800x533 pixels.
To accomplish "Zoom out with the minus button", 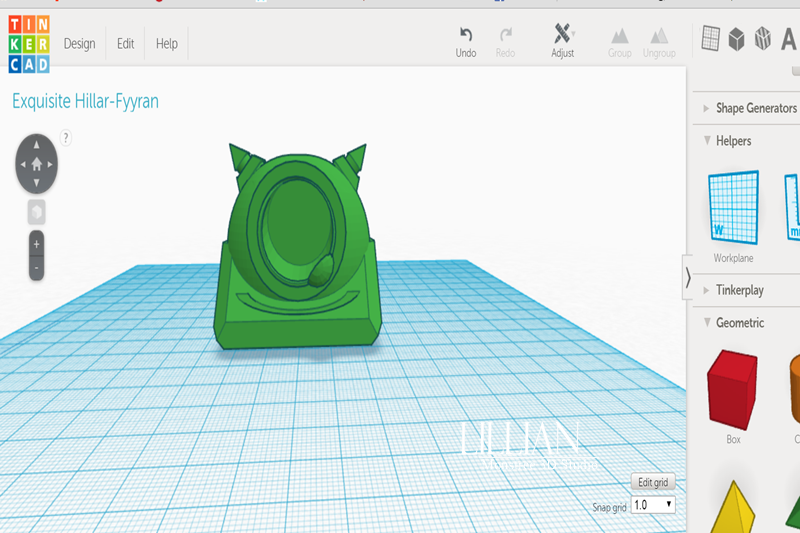I will (36, 268).
